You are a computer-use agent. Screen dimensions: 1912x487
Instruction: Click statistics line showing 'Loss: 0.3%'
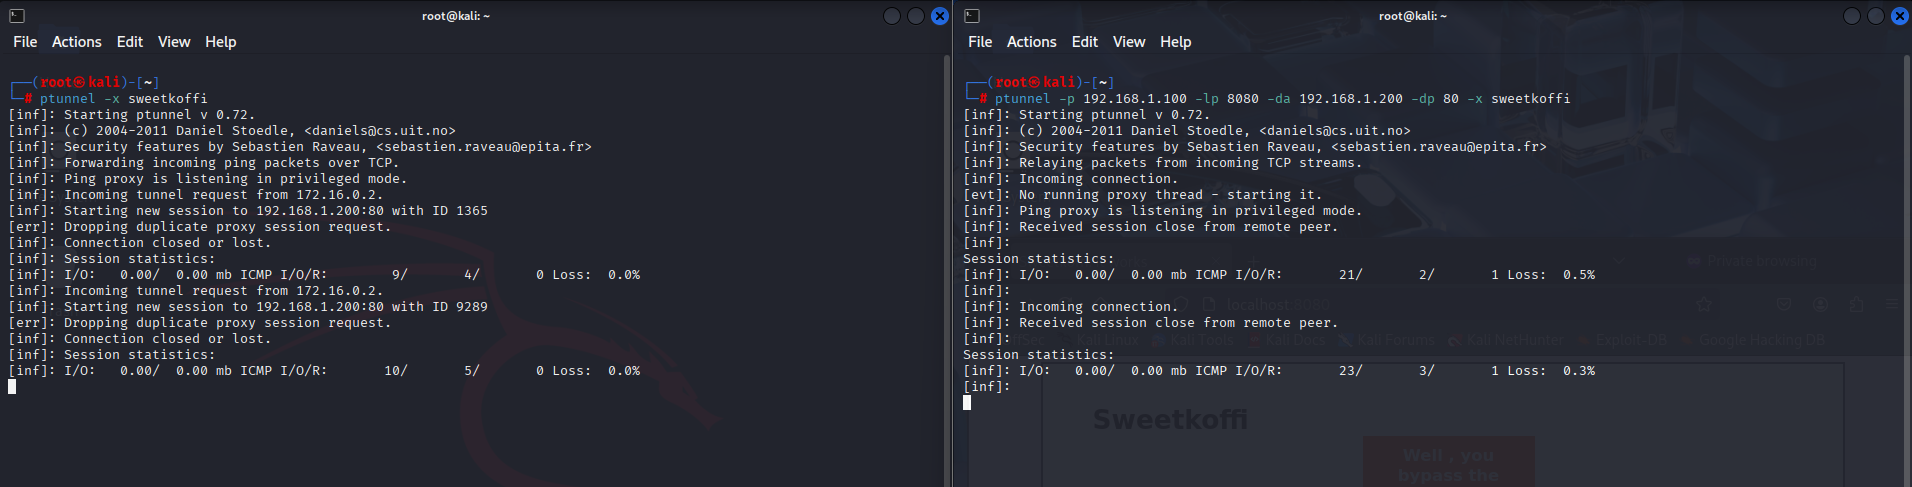1279,371
